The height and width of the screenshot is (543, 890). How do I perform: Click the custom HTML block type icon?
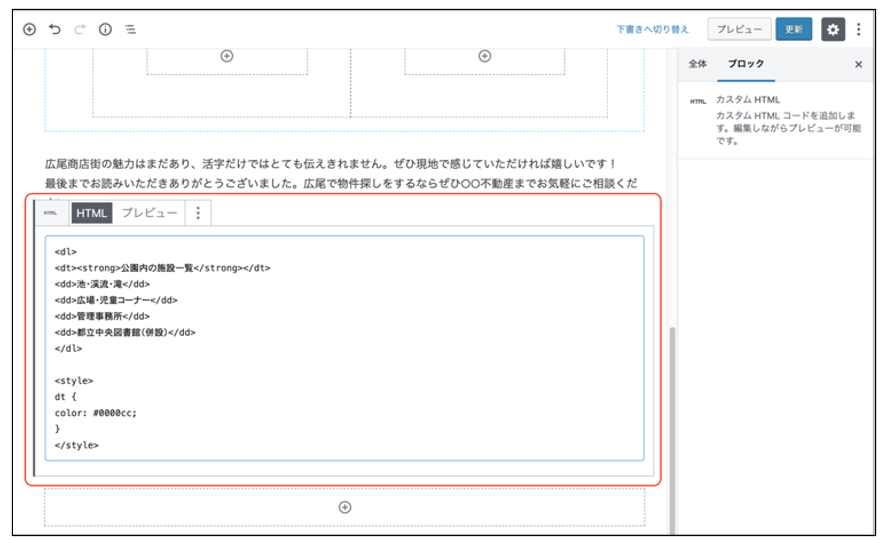(50, 213)
